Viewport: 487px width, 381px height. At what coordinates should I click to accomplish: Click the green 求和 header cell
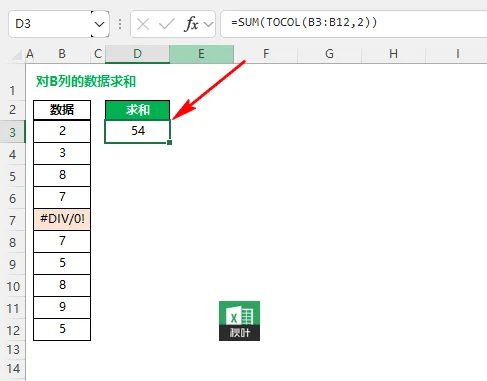(137, 110)
